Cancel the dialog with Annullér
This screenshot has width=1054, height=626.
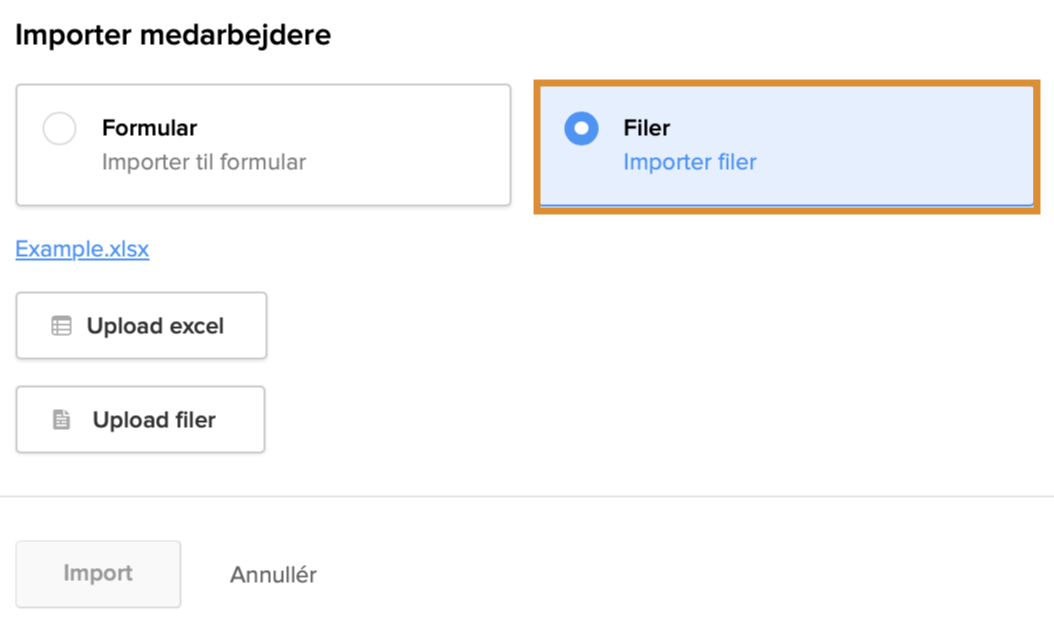(273, 575)
